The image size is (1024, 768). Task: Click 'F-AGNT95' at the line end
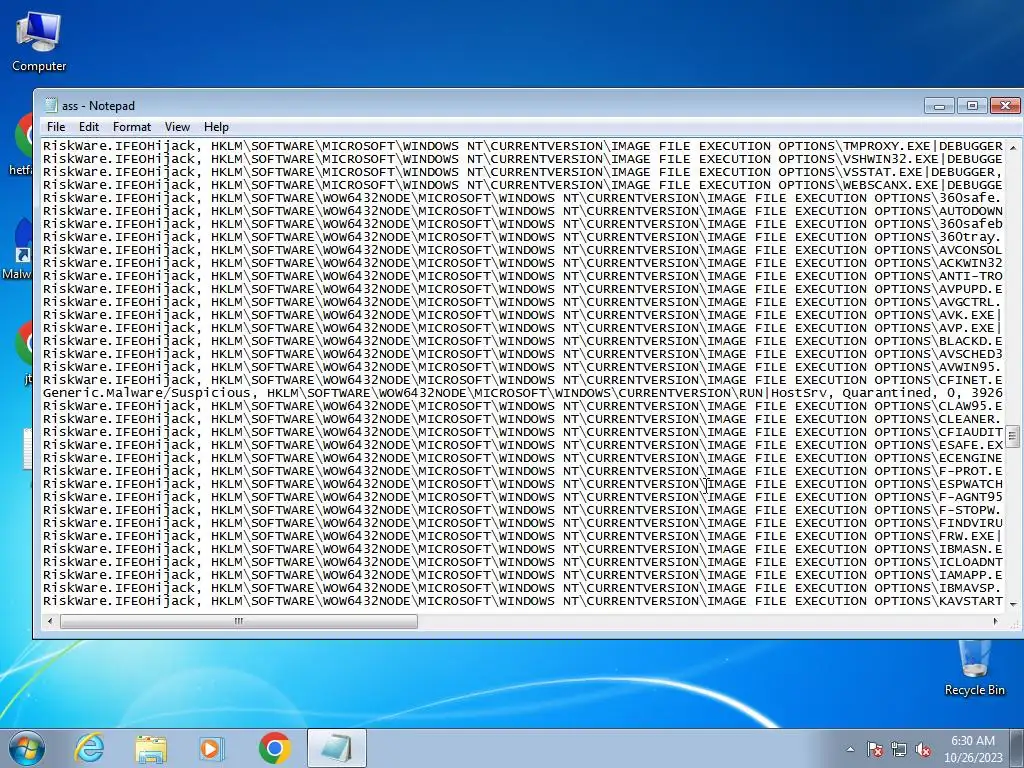coord(970,497)
